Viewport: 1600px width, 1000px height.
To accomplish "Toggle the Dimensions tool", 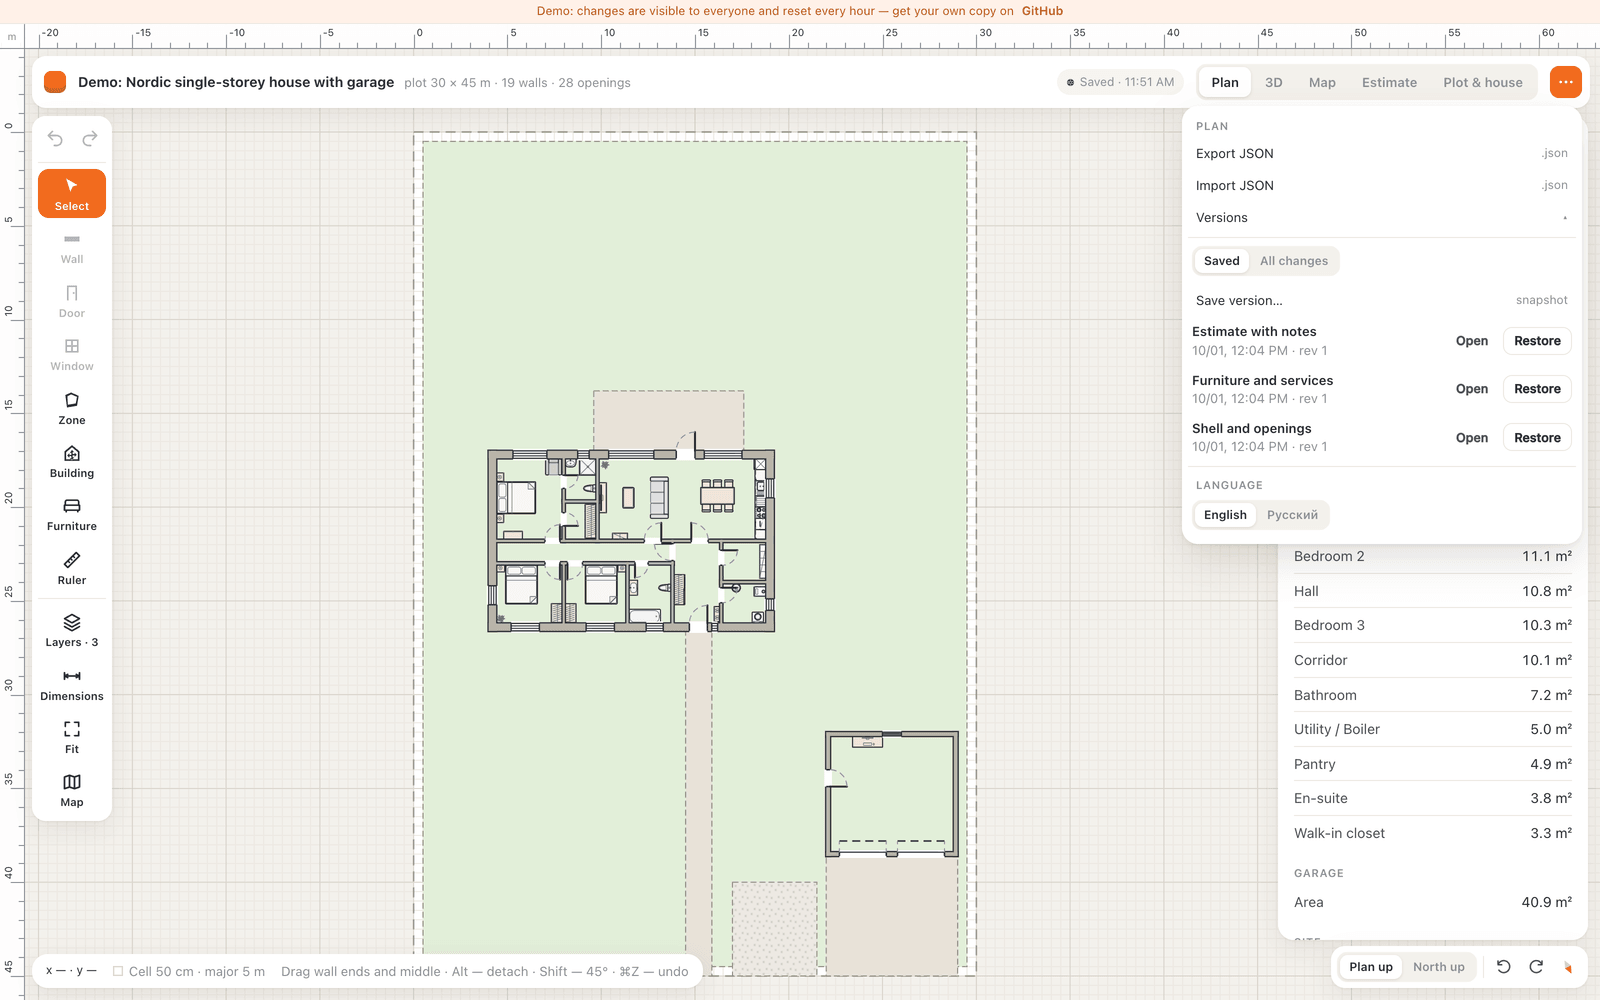I will point(72,684).
